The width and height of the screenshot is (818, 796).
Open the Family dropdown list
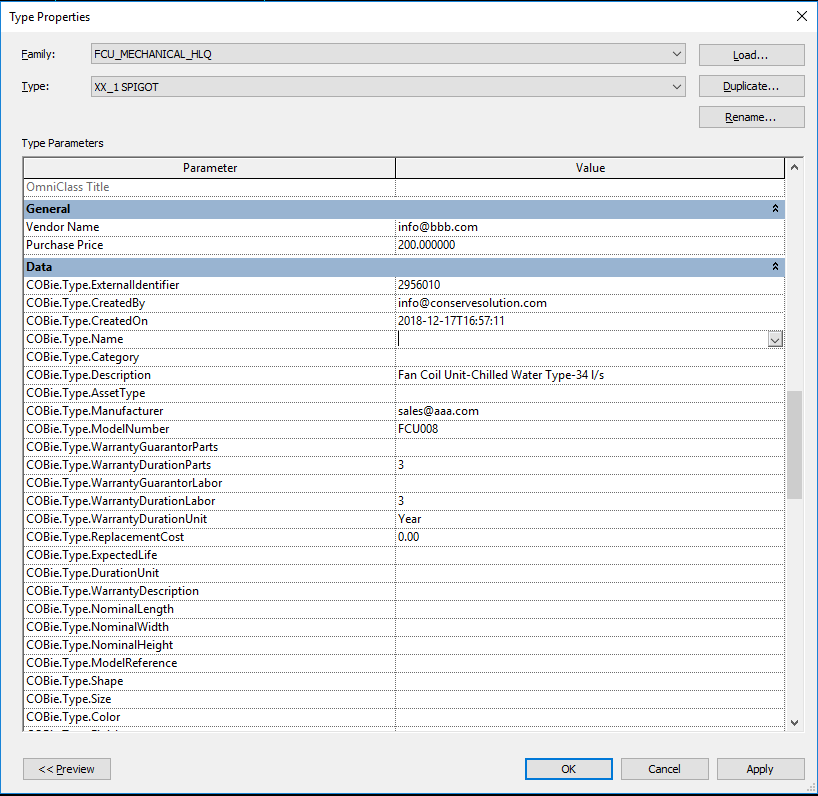click(677, 54)
